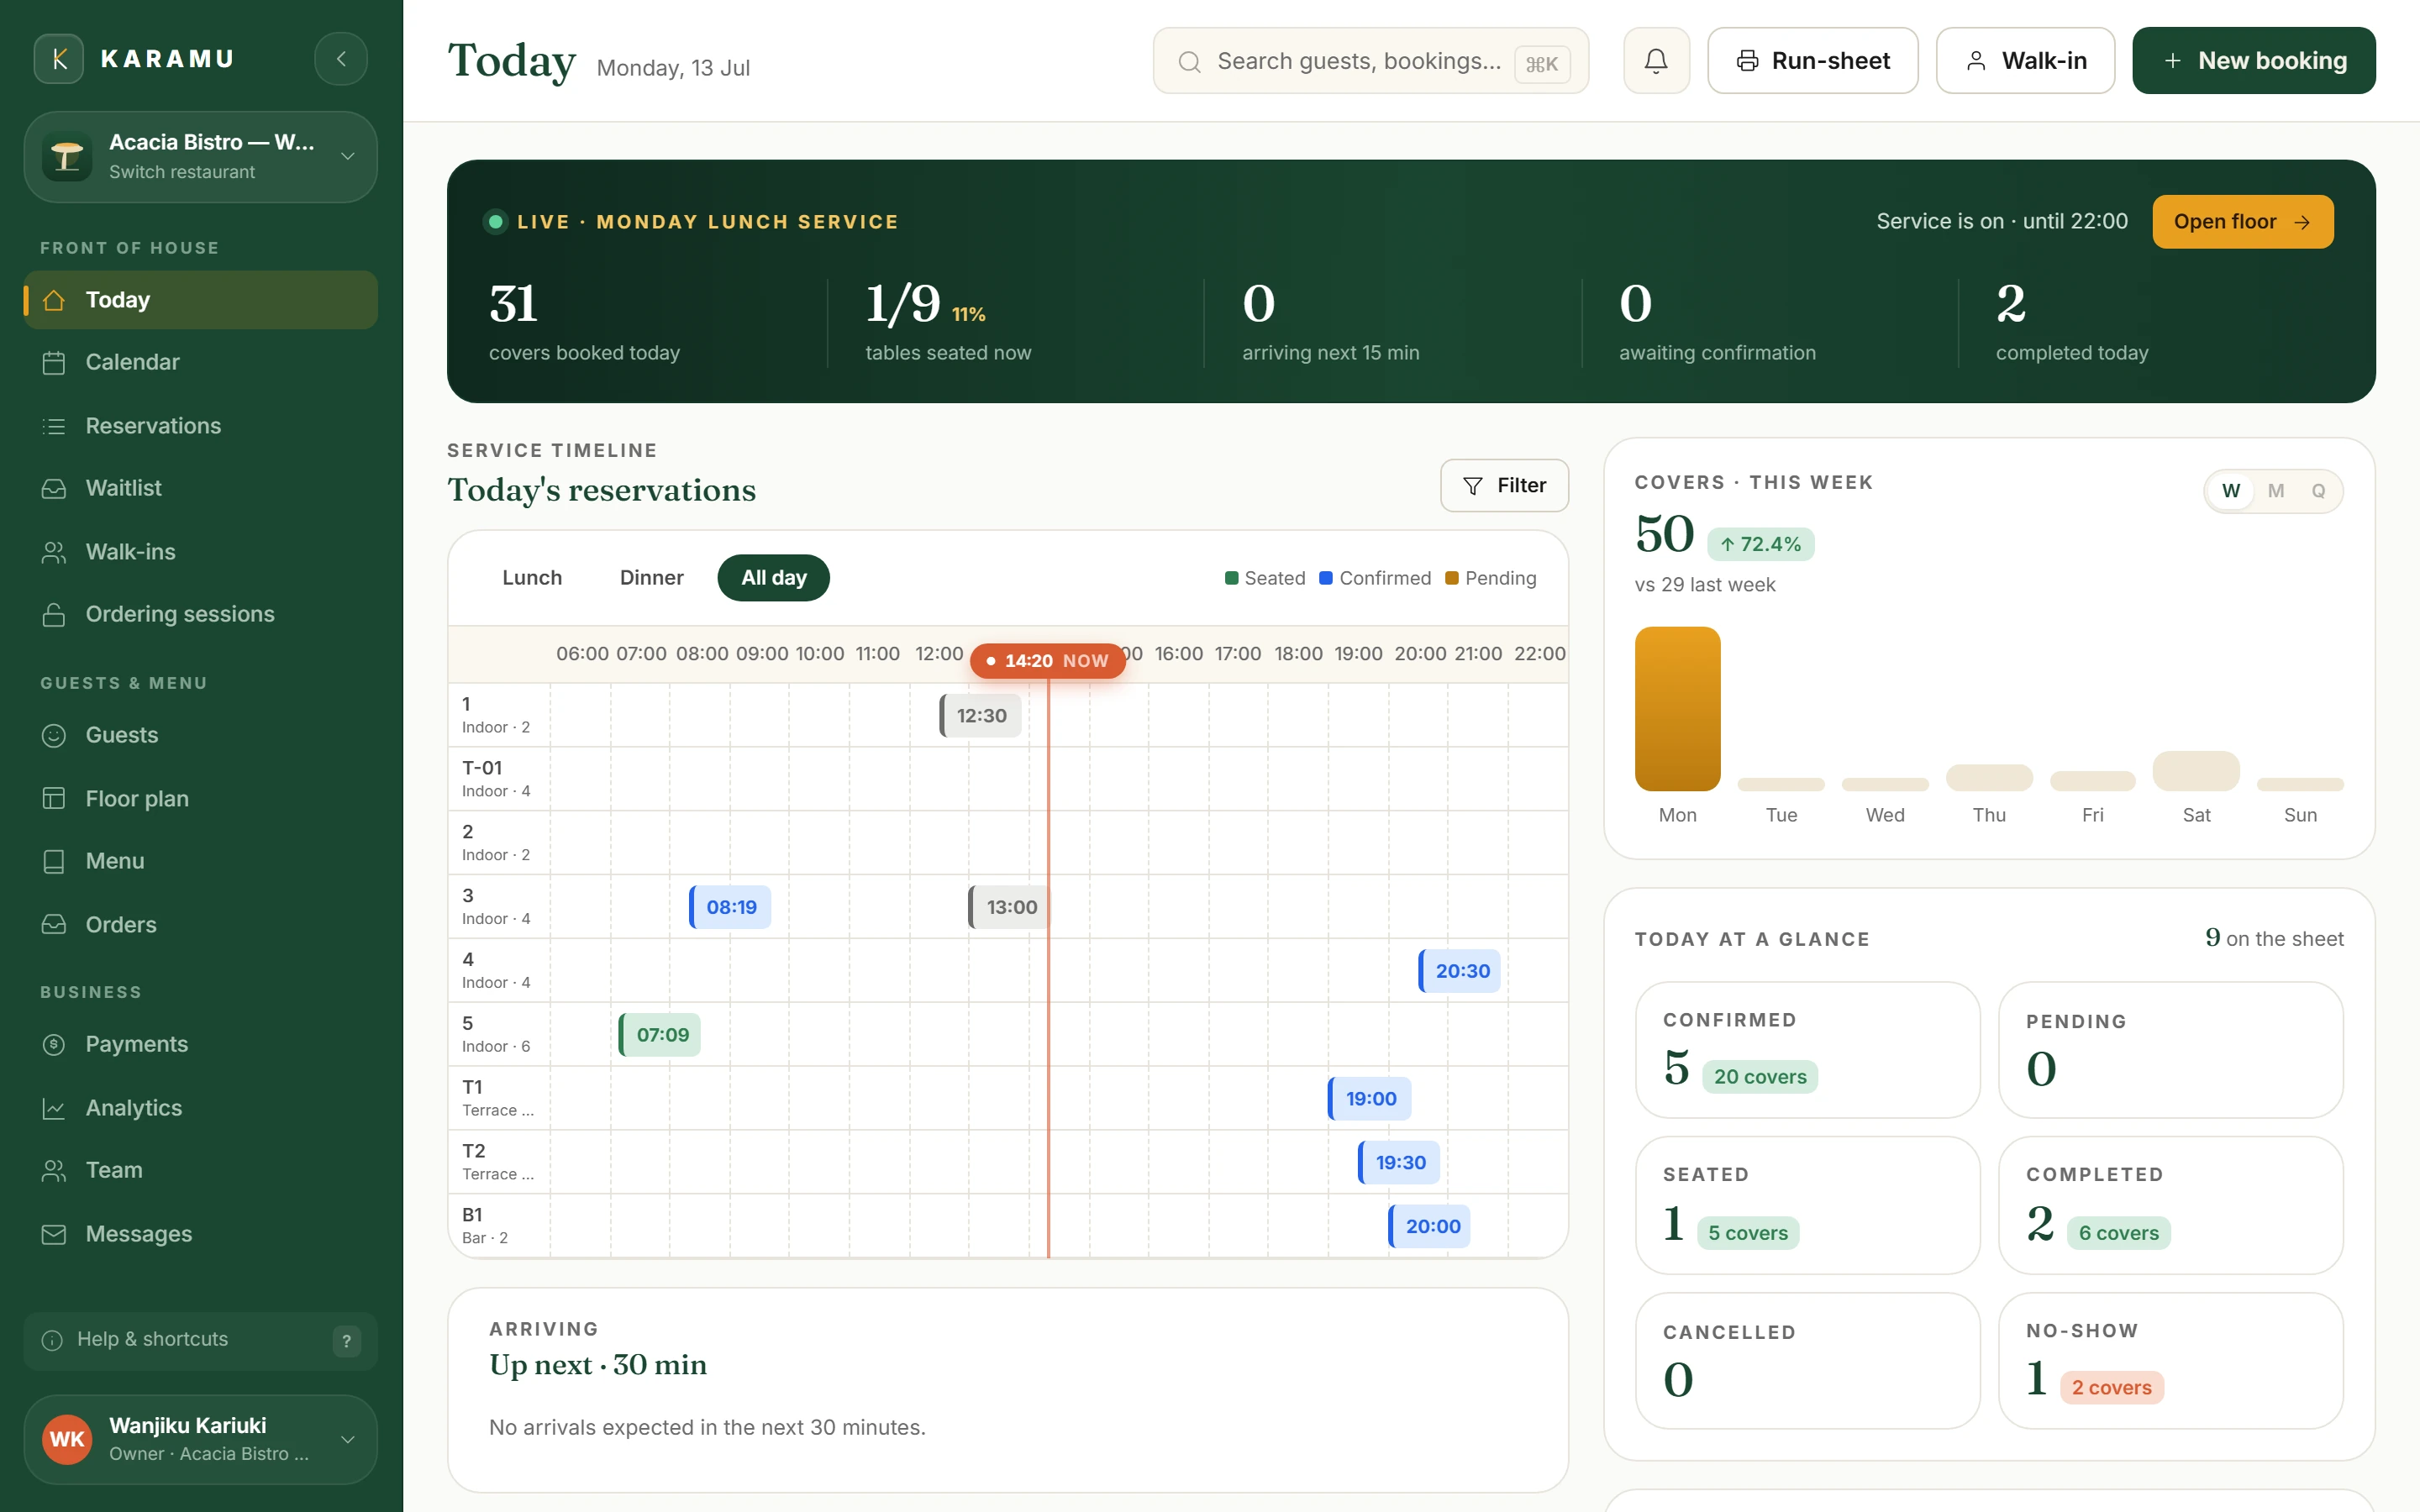Click the Open floor button

coord(2242,221)
